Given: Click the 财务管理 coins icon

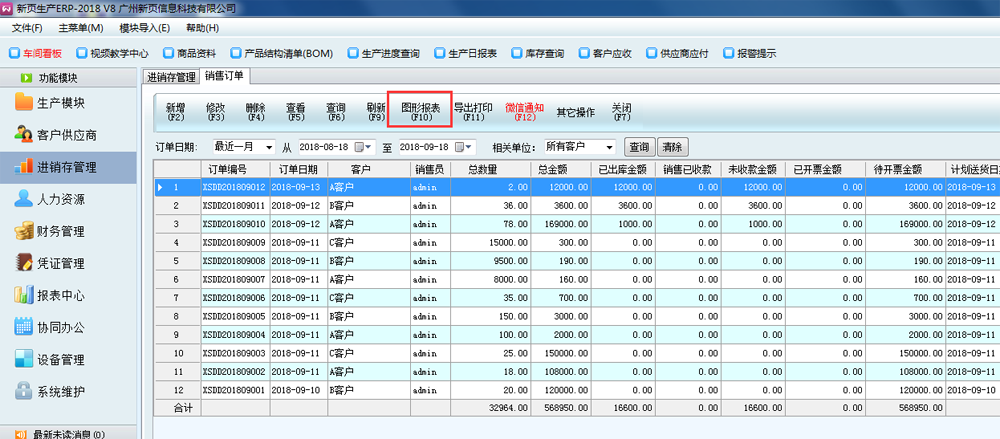Looking at the screenshot, I should pos(23,231).
